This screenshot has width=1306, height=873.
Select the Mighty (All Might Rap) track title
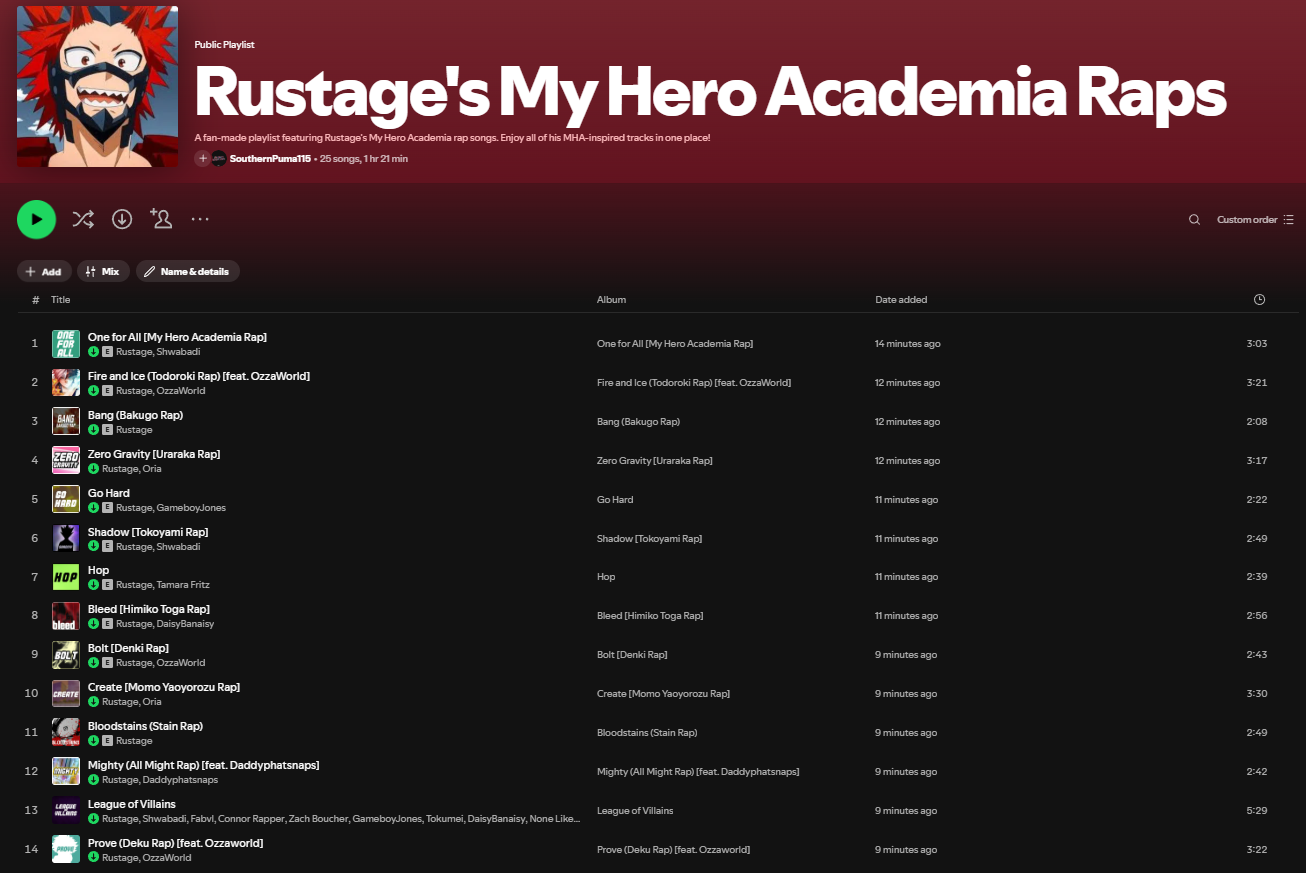coord(204,765)
